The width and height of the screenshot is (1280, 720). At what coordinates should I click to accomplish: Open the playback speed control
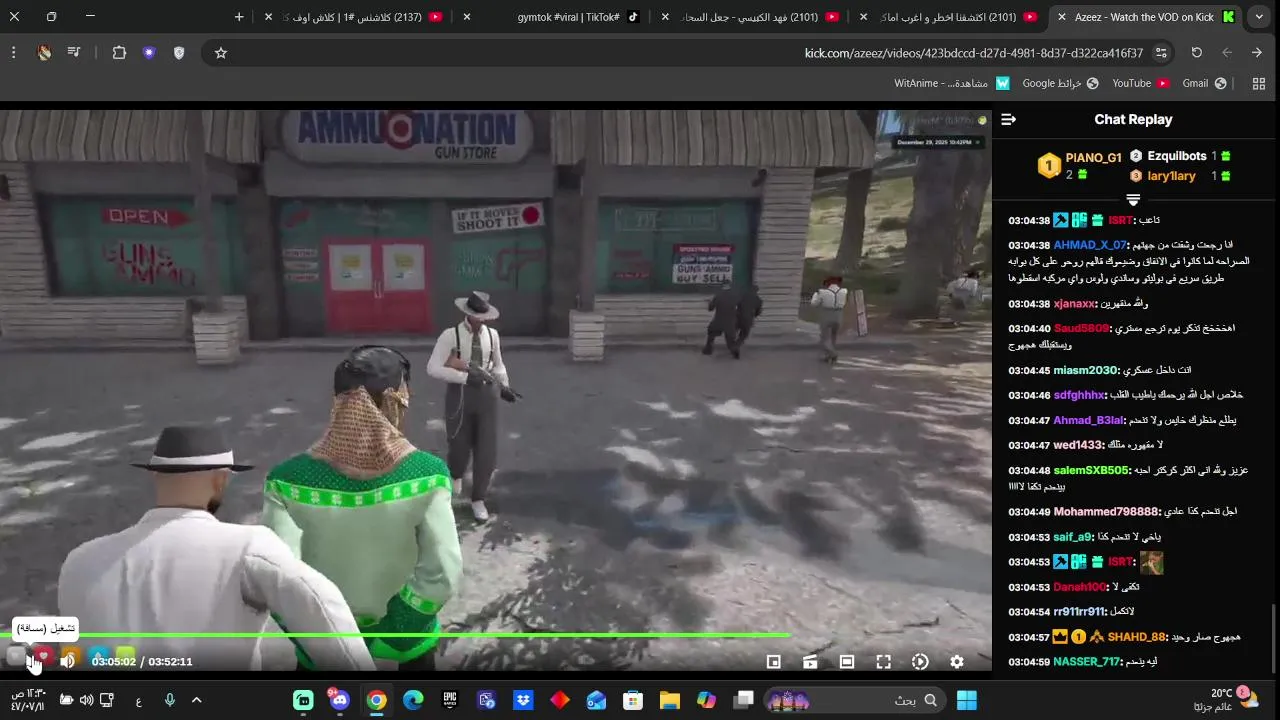[x=920, y=662]
